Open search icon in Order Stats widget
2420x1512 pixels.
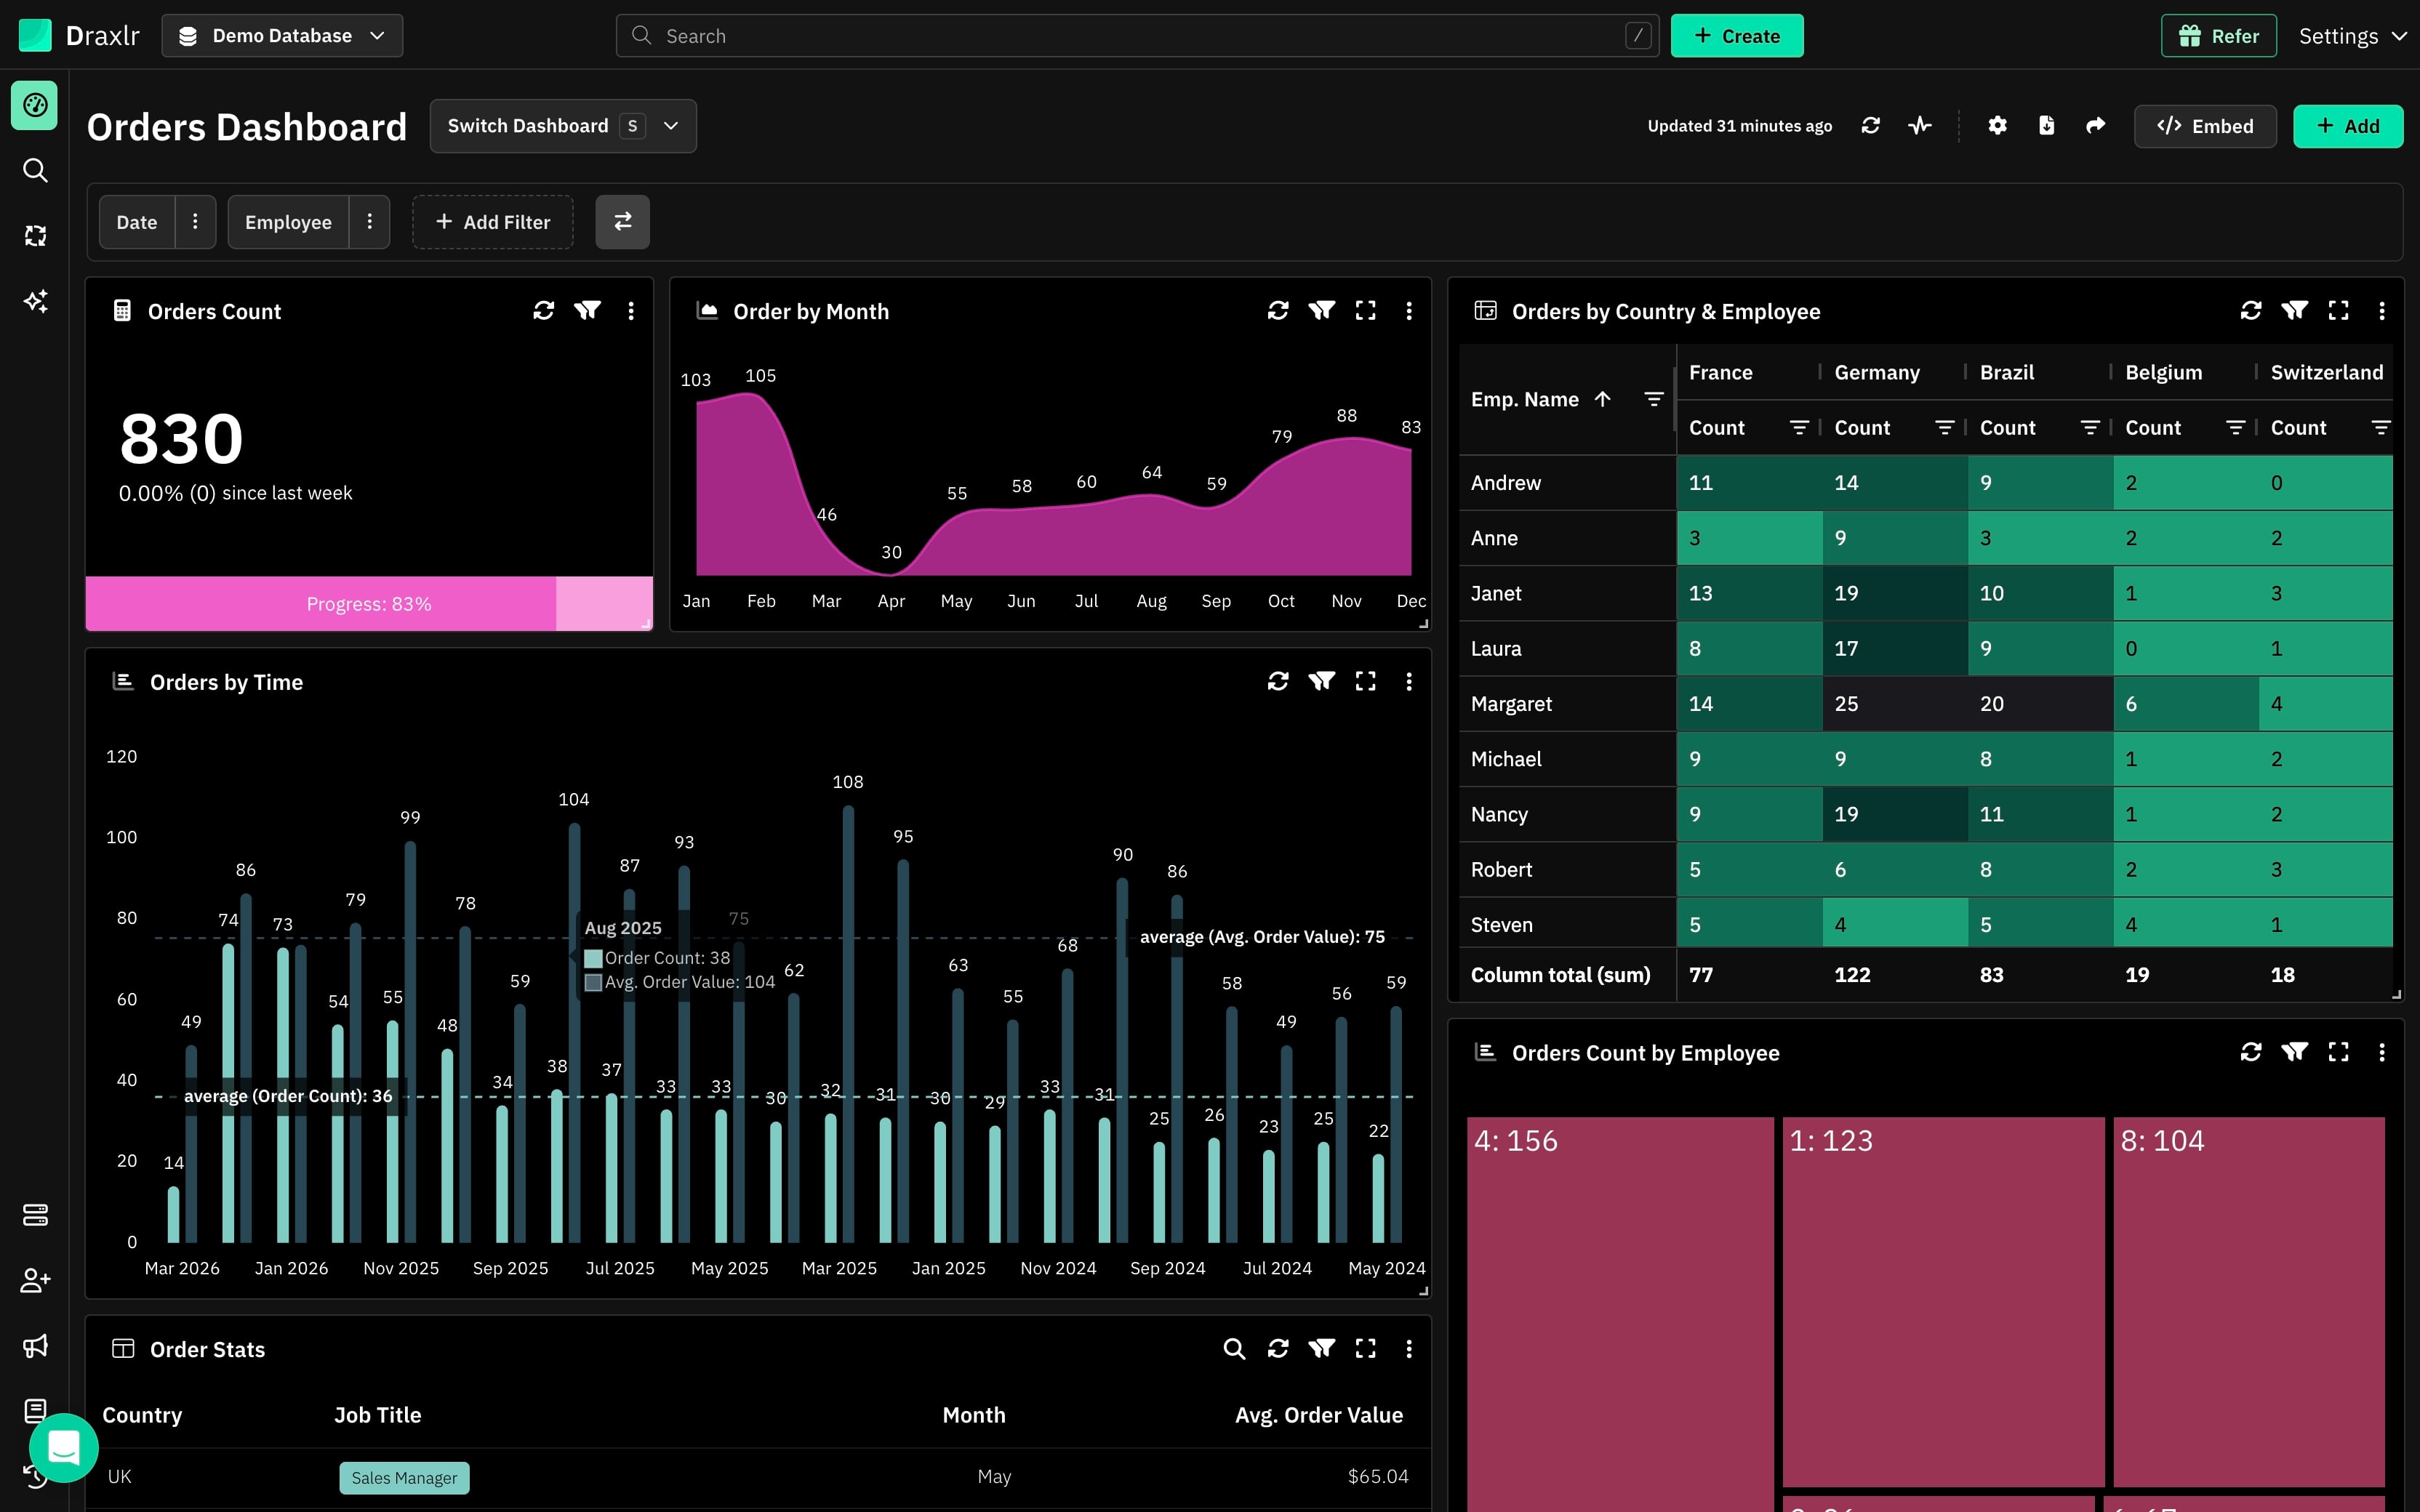(x=1234, y=1349)
